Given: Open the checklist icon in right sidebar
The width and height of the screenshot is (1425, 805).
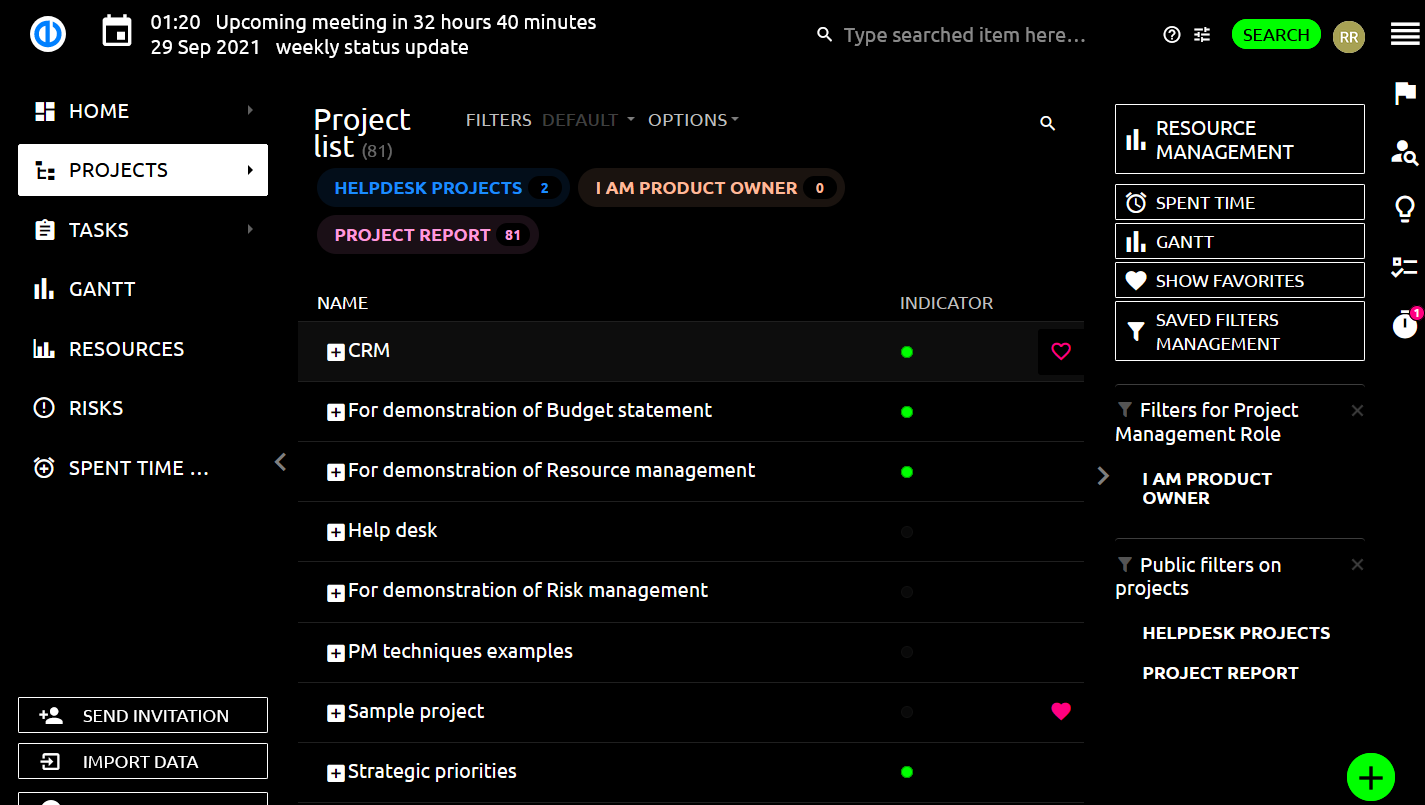Looking at the screenshot, I should click(1405, 267).
